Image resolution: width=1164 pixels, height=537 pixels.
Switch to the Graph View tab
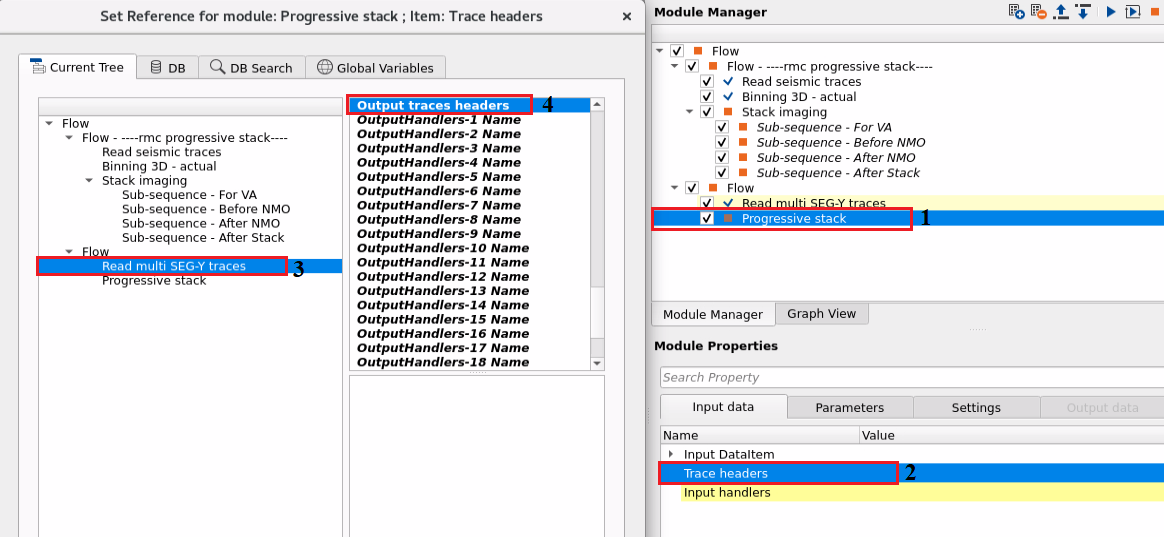[x=821, y=313]
